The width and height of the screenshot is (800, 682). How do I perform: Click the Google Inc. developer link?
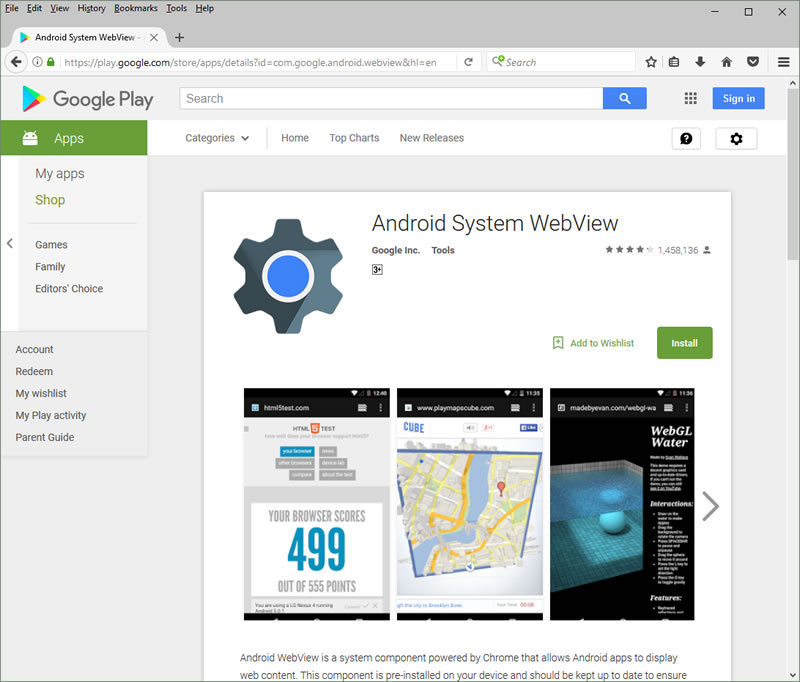(396, 250)
